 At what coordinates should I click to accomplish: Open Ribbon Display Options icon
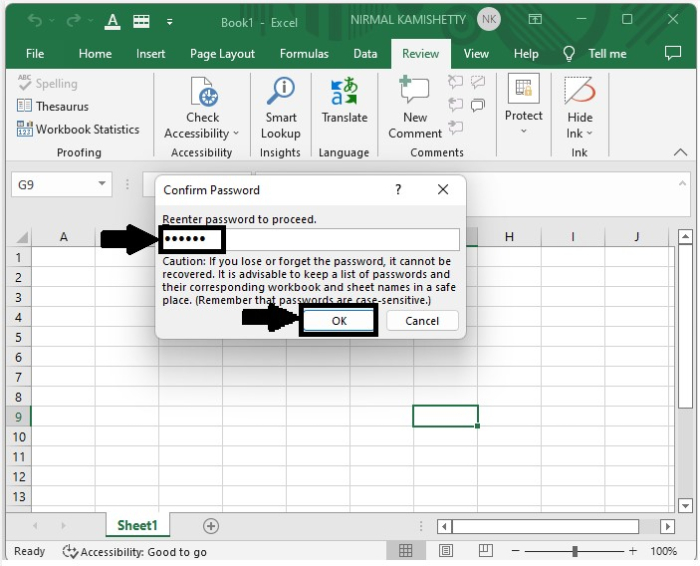(x=535, y=19)
